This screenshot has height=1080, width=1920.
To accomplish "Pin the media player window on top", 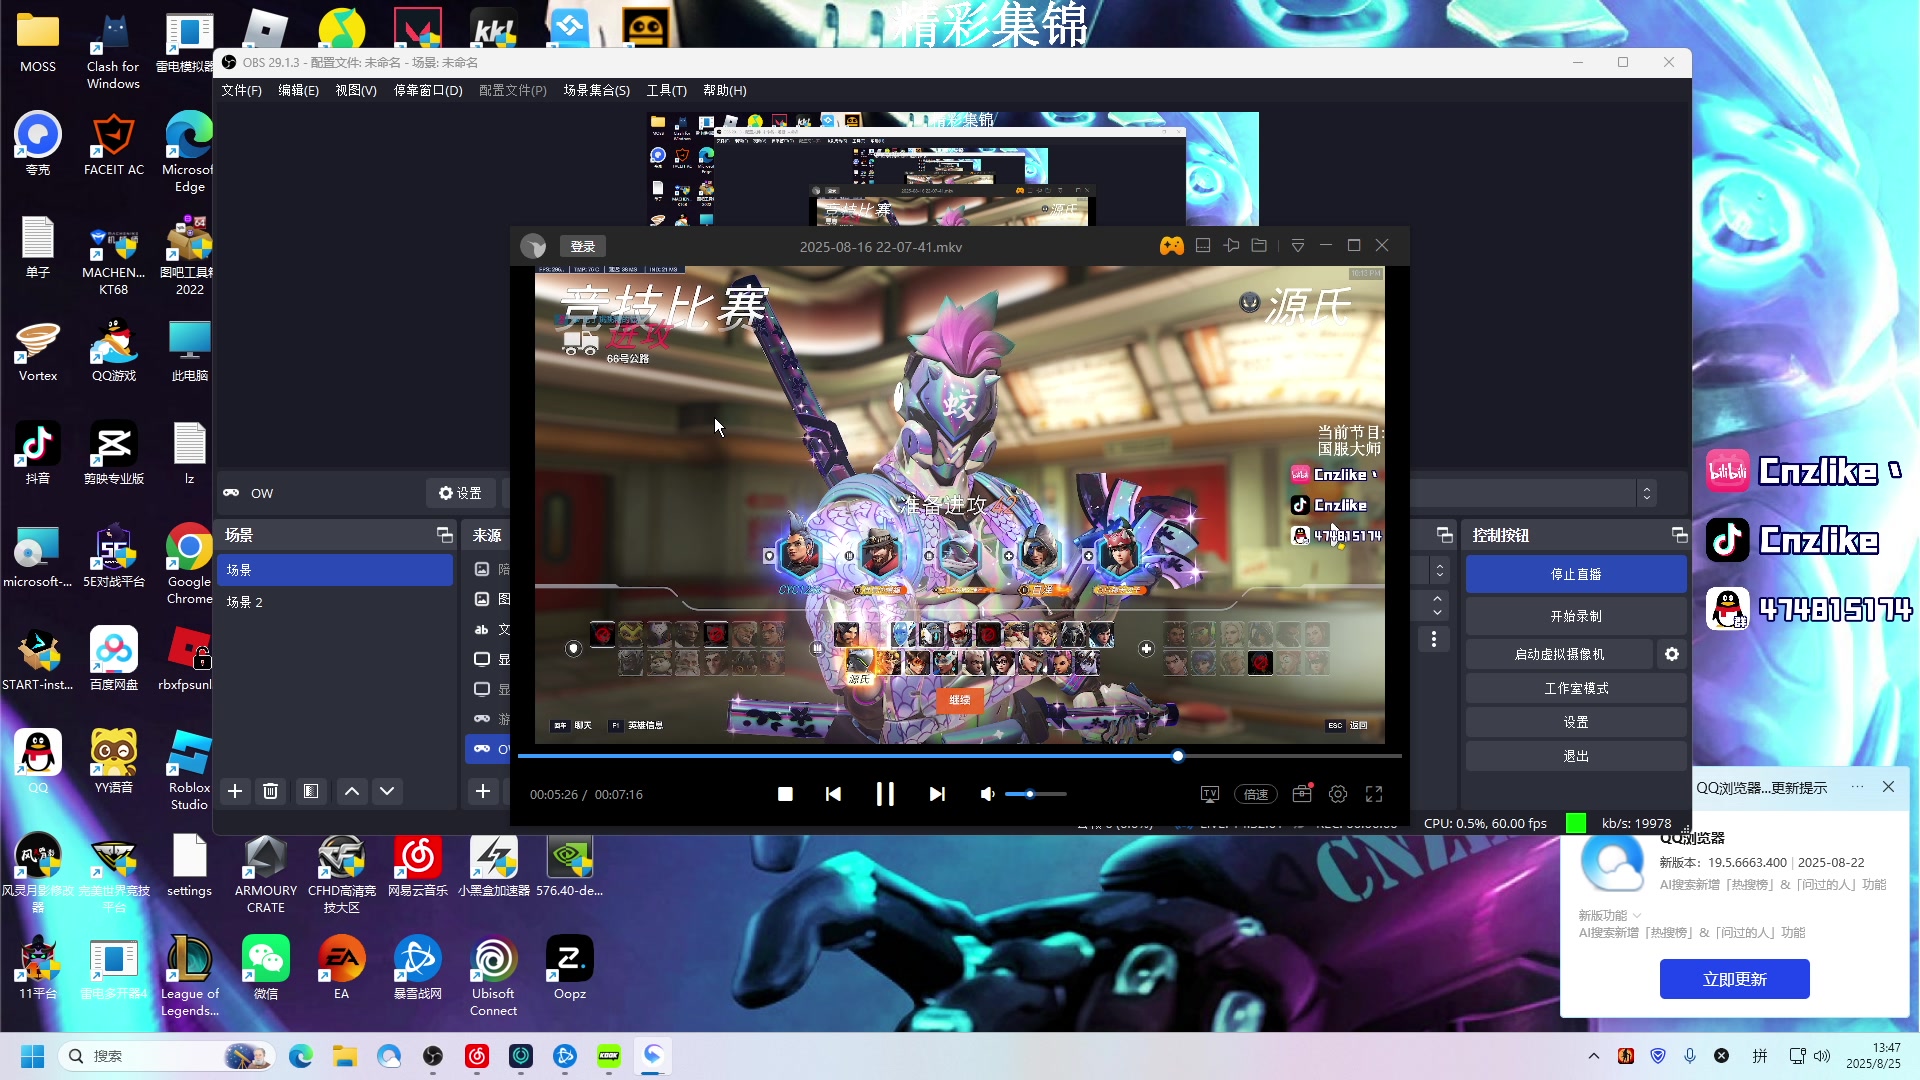I will pyautogui.click(x=1232, y=246).
